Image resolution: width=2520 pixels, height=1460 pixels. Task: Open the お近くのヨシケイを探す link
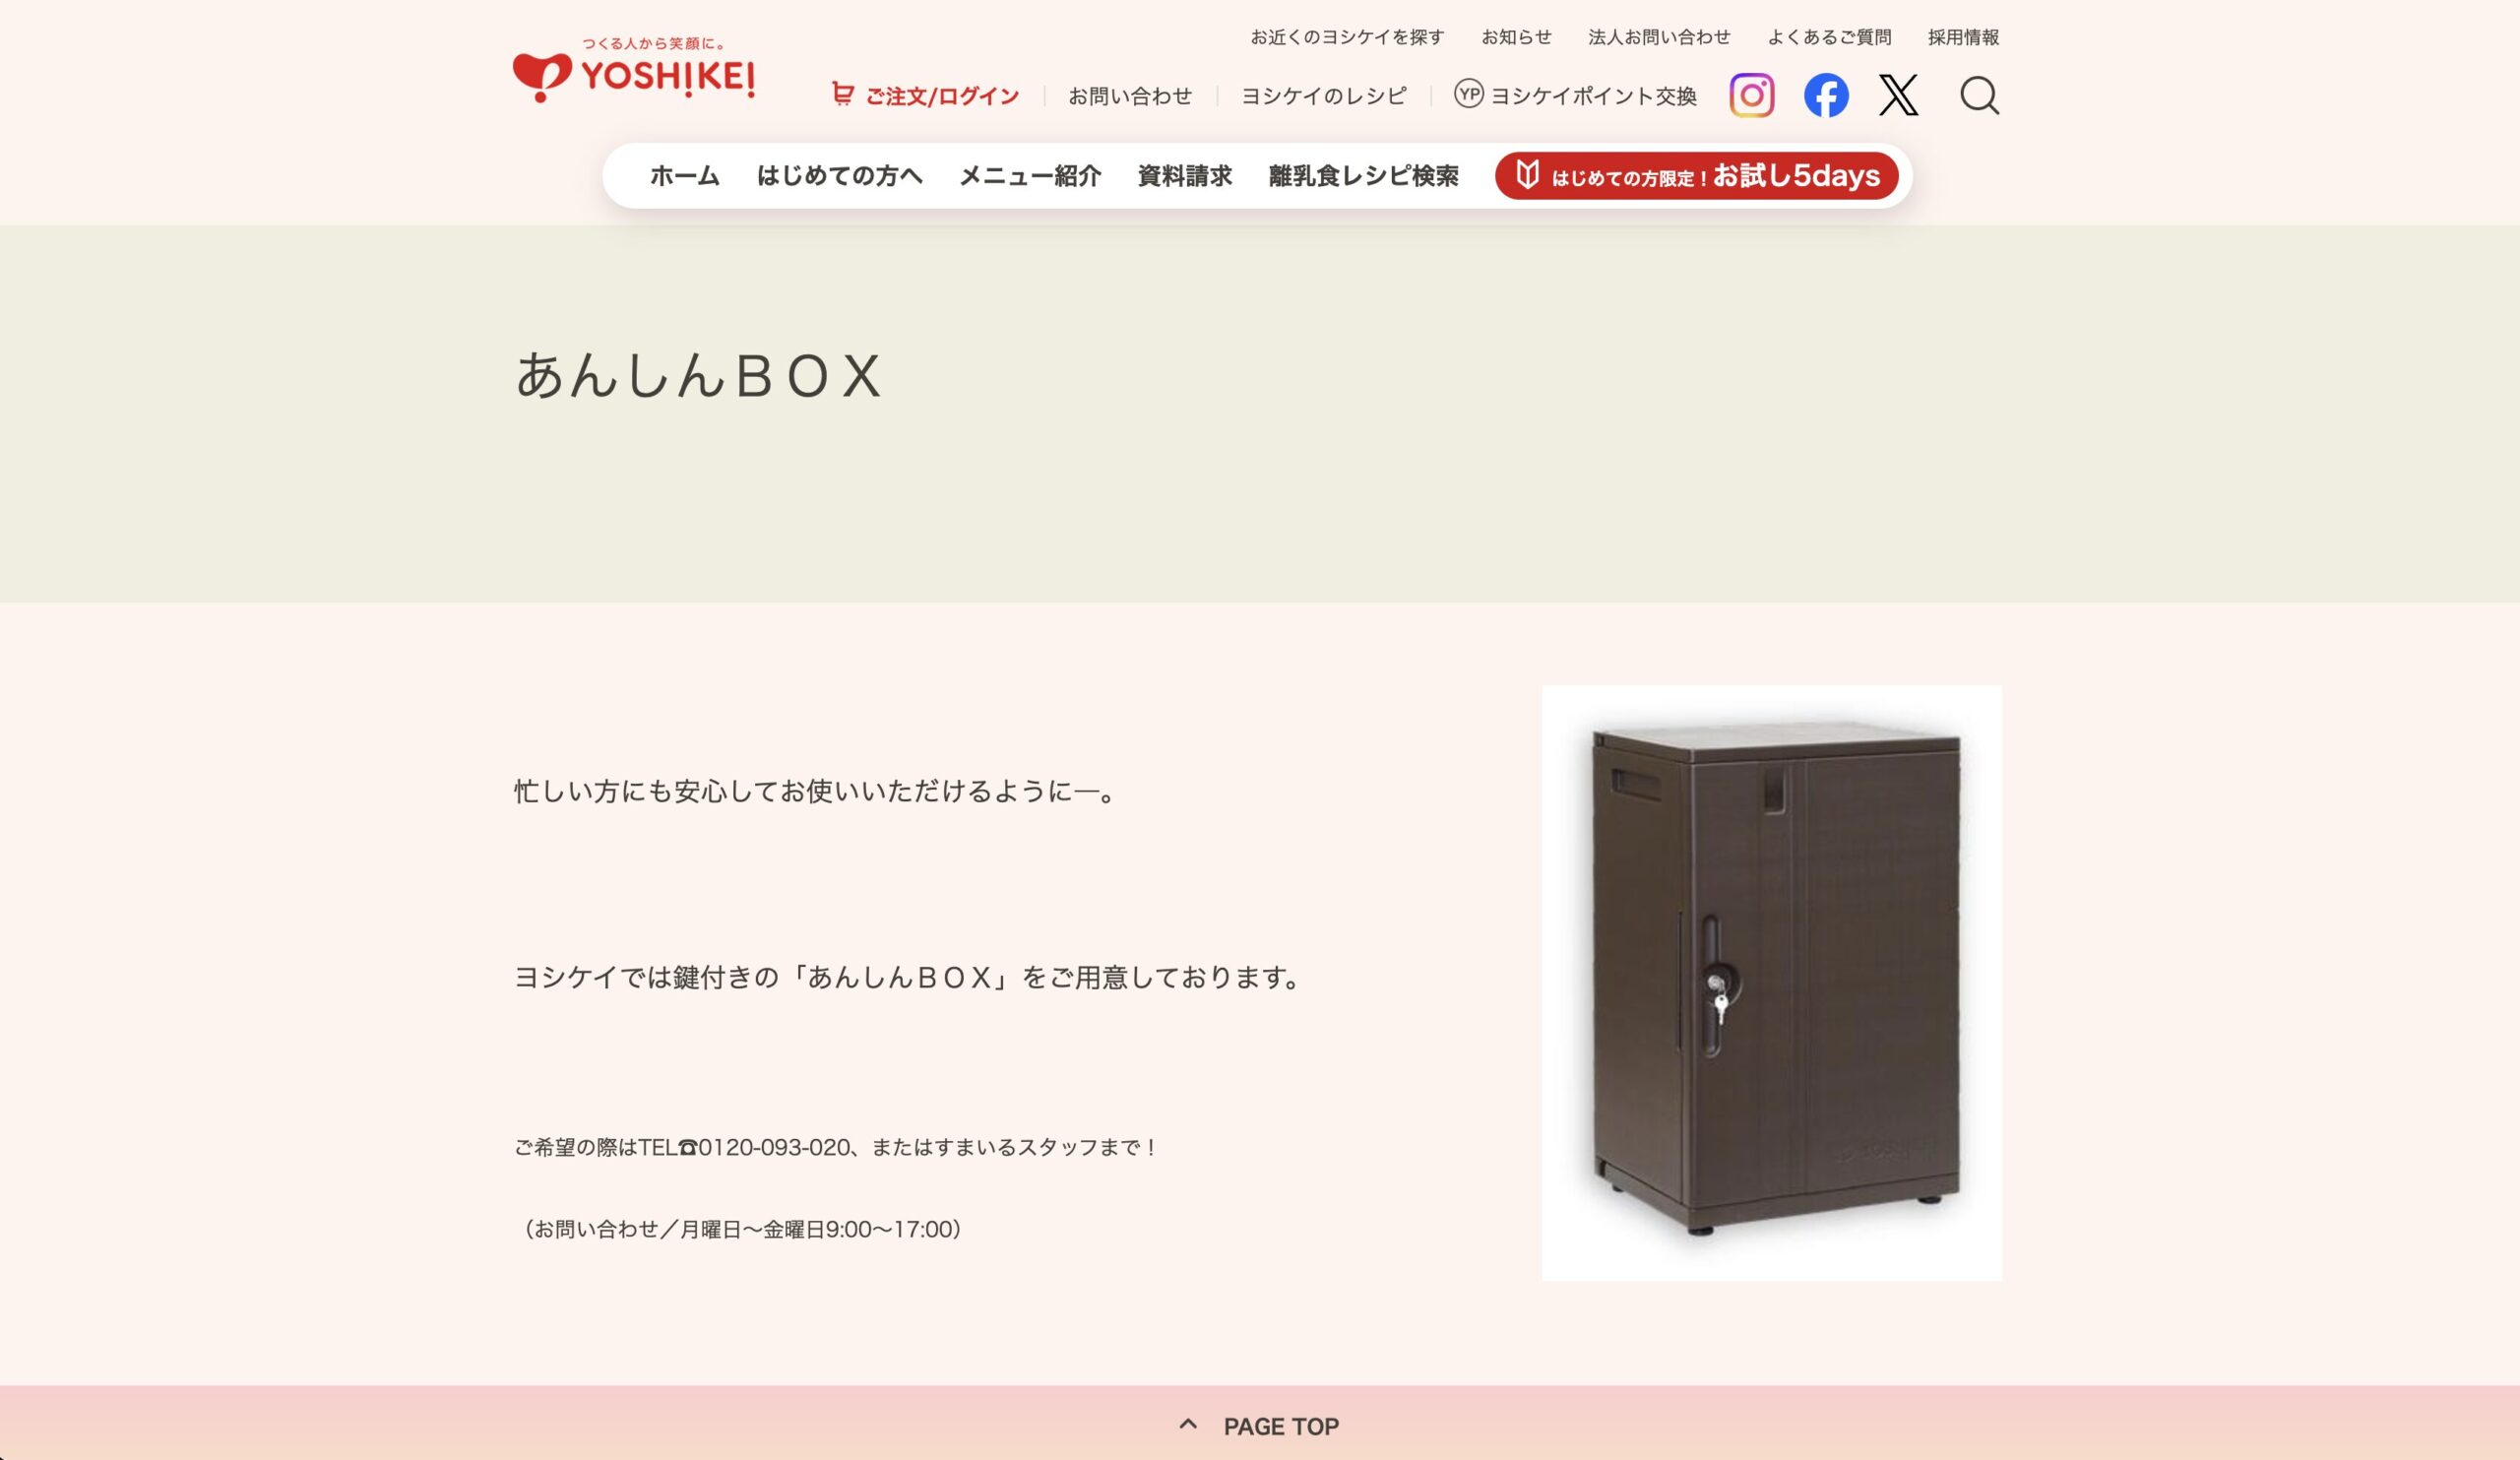tap(1347, 37)
